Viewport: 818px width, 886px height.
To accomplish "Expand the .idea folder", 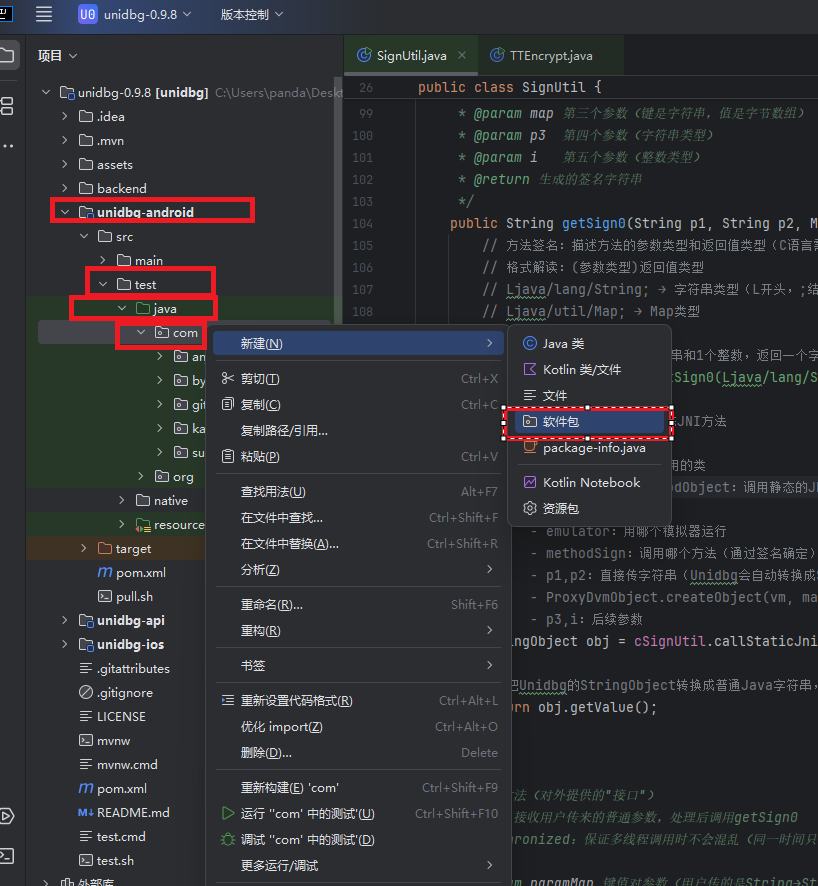I will pyautogui.click(x=65, y=116).
